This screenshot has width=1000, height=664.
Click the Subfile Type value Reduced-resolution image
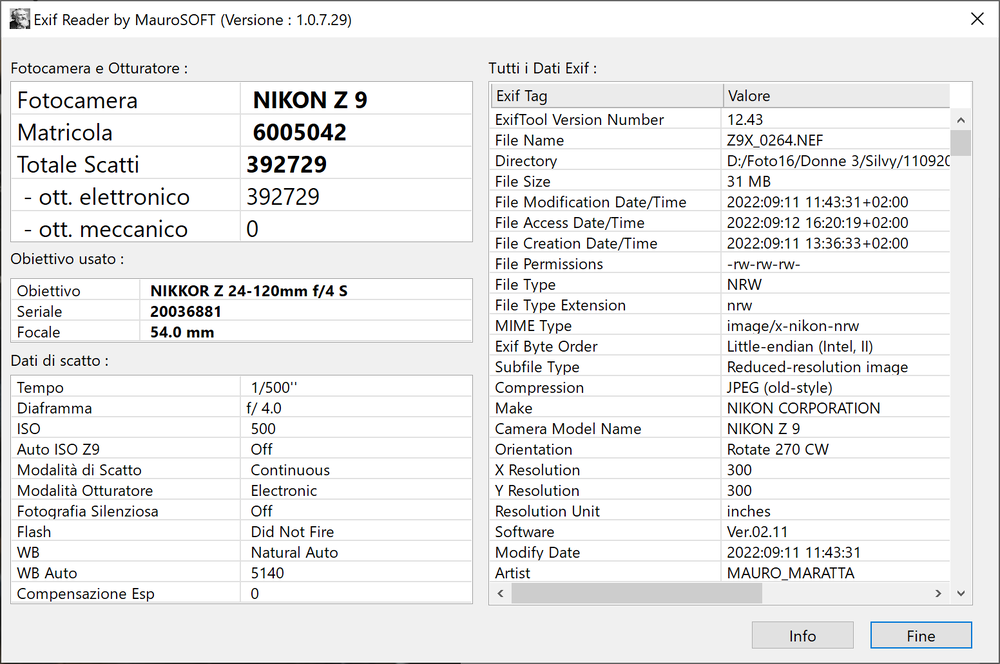tap(818, 367)
